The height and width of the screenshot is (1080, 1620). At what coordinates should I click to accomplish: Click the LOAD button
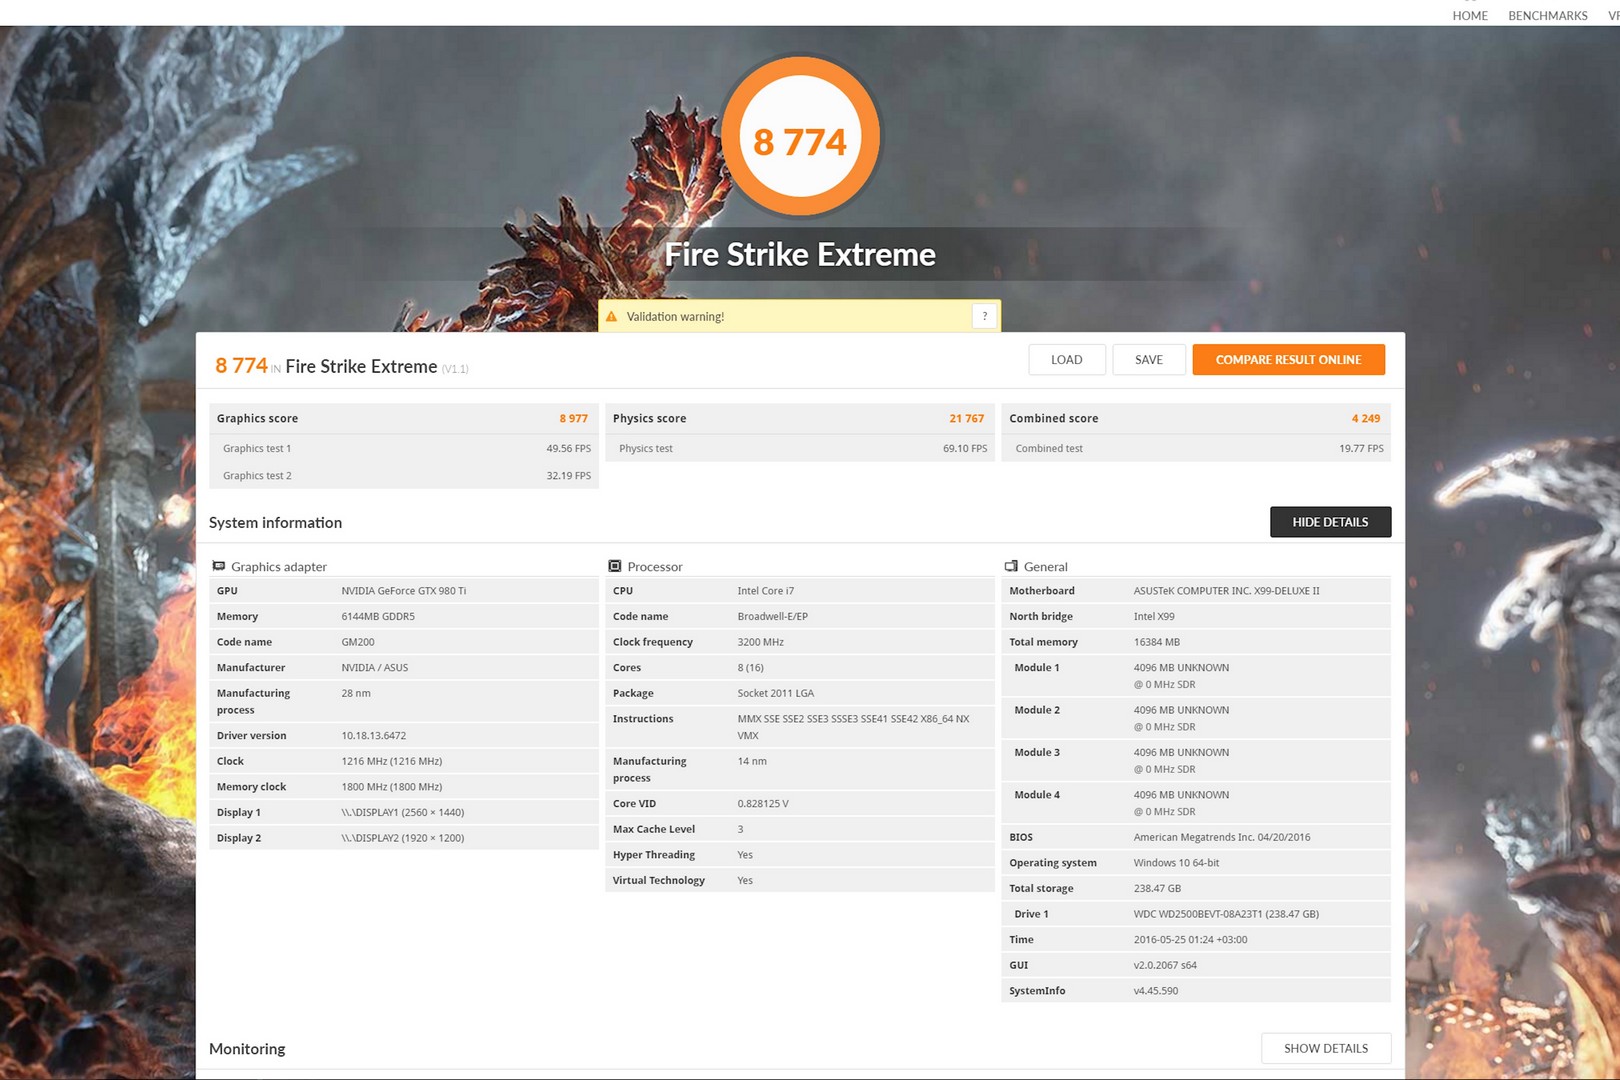click(x=1066, y=360)
